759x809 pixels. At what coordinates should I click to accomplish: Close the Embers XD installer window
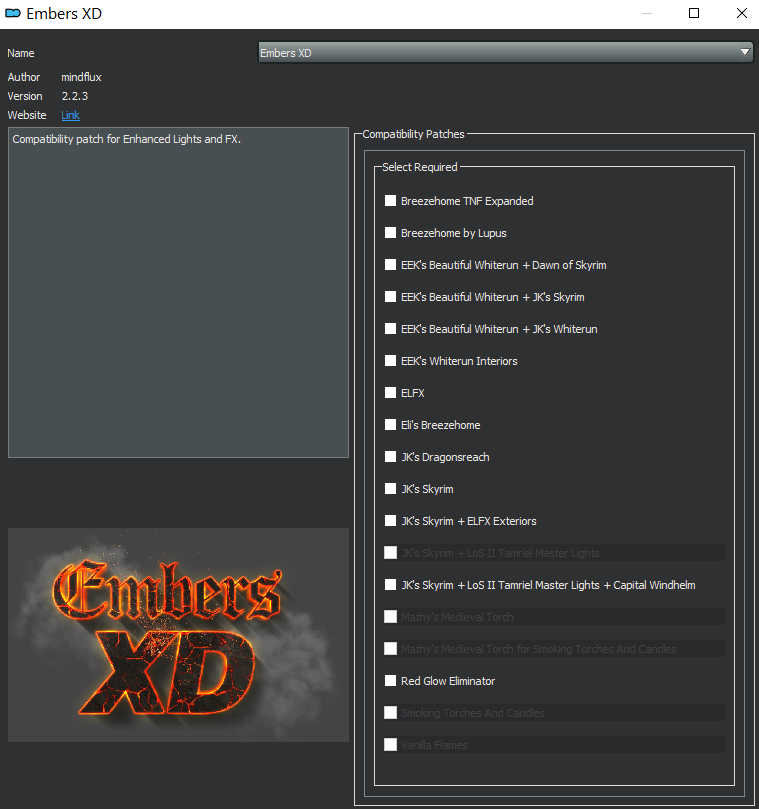[741, 13]
